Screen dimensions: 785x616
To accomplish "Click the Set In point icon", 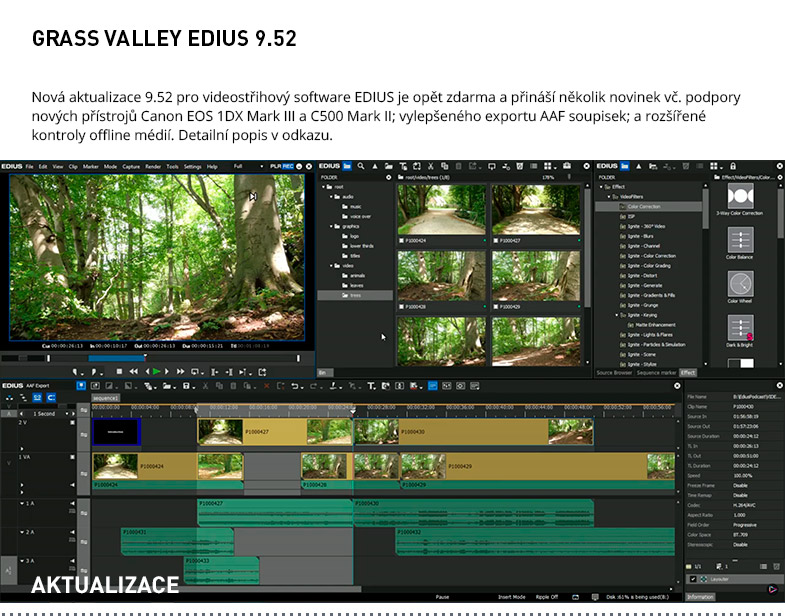I will tap(76, 372).
